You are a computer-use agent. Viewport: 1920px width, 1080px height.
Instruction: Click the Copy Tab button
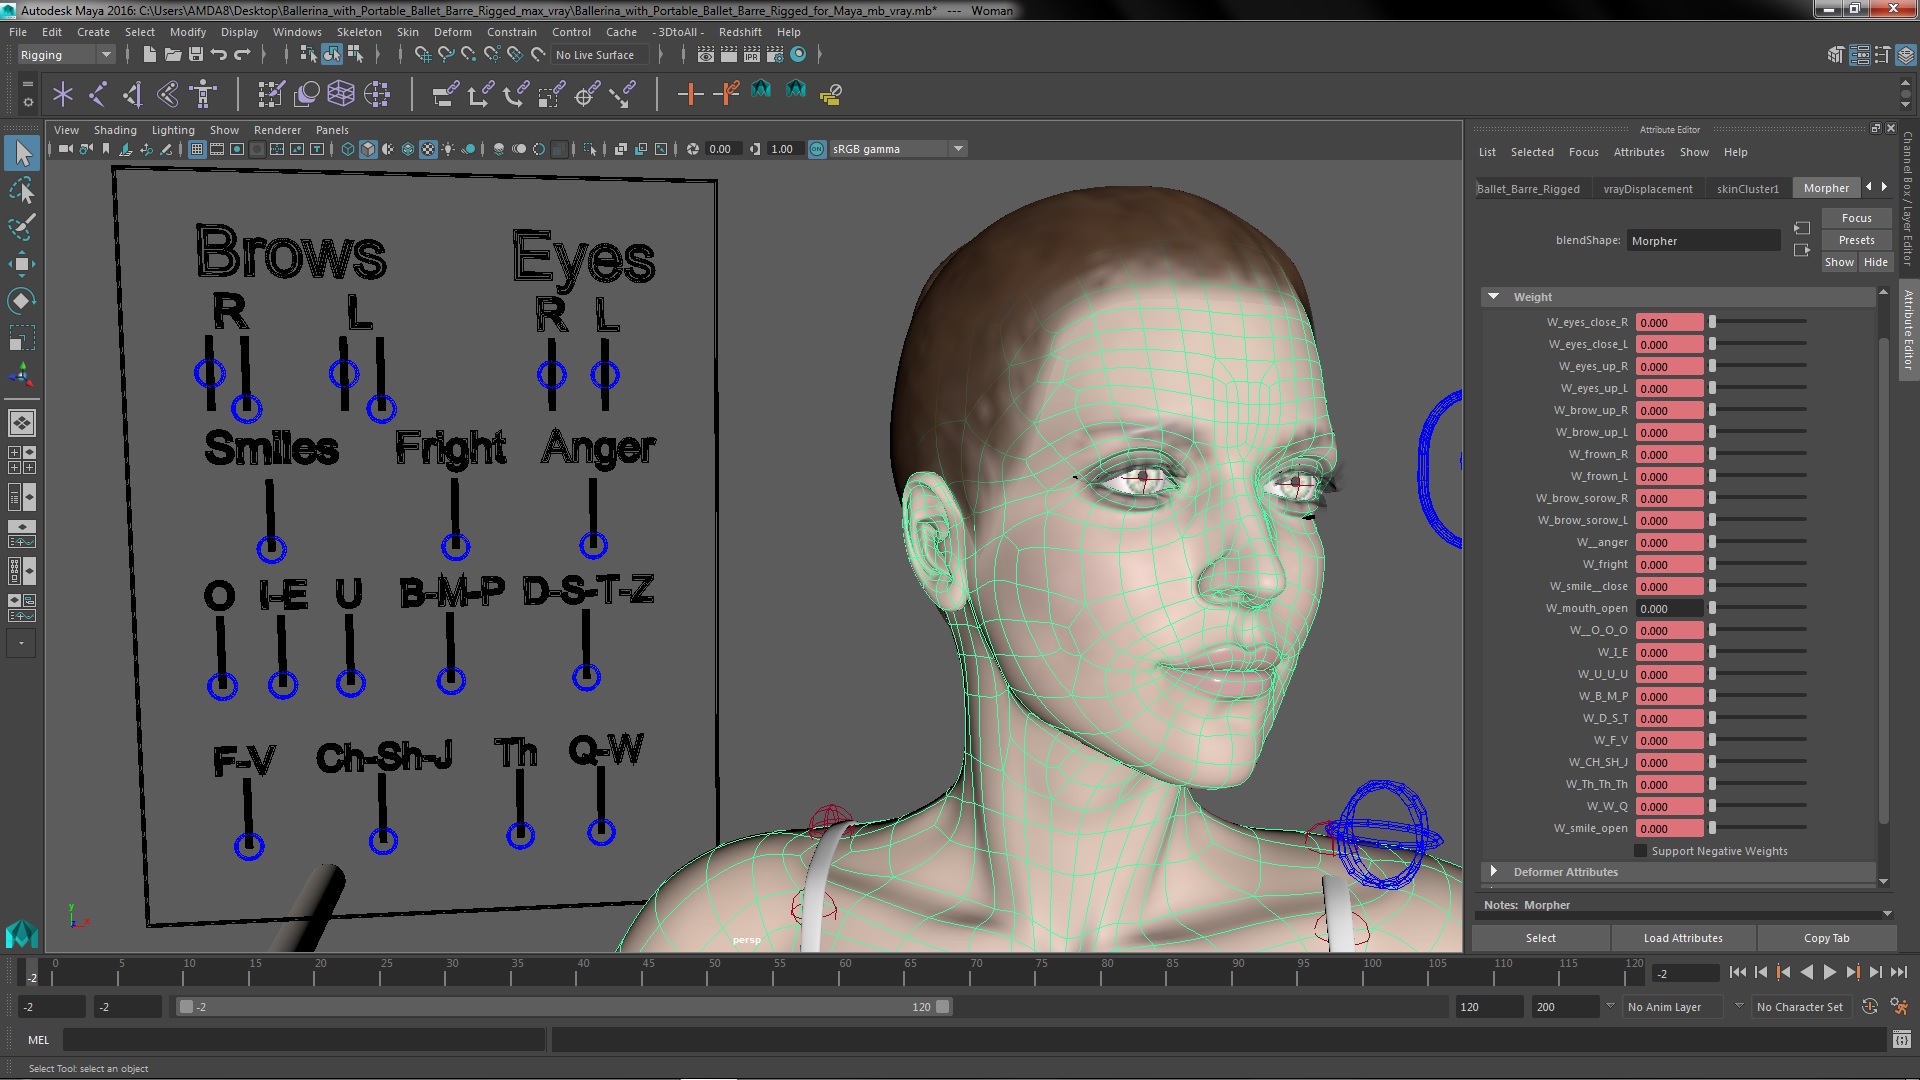[x=1826, y=938]
